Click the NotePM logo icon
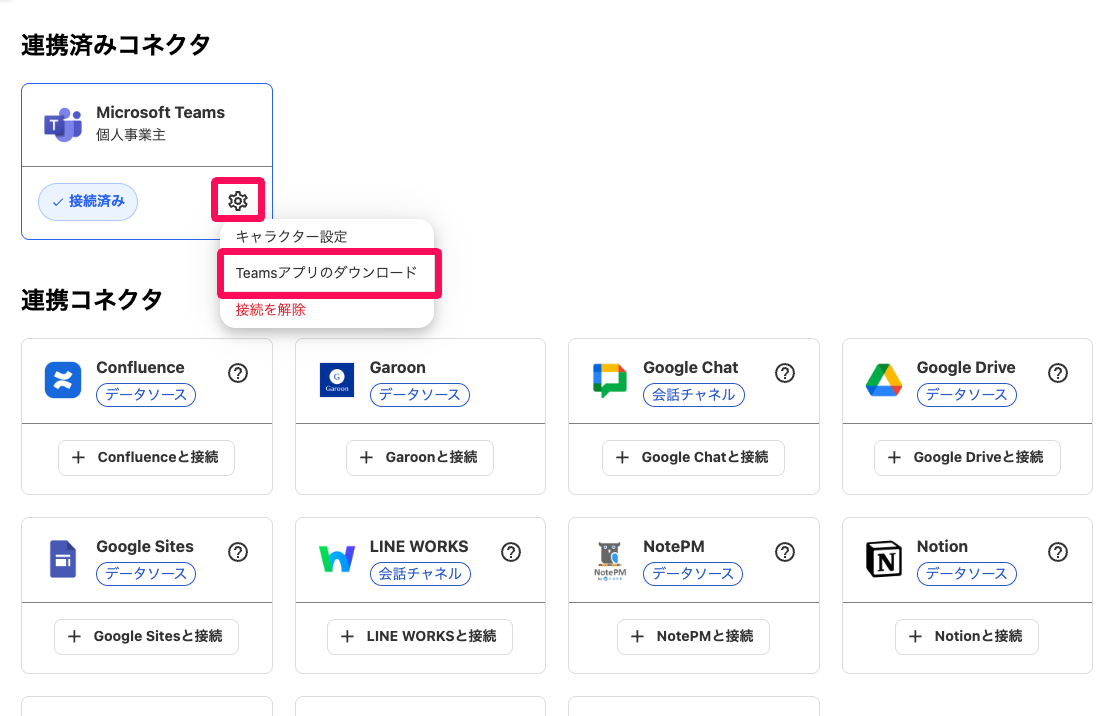 point(610,560)
